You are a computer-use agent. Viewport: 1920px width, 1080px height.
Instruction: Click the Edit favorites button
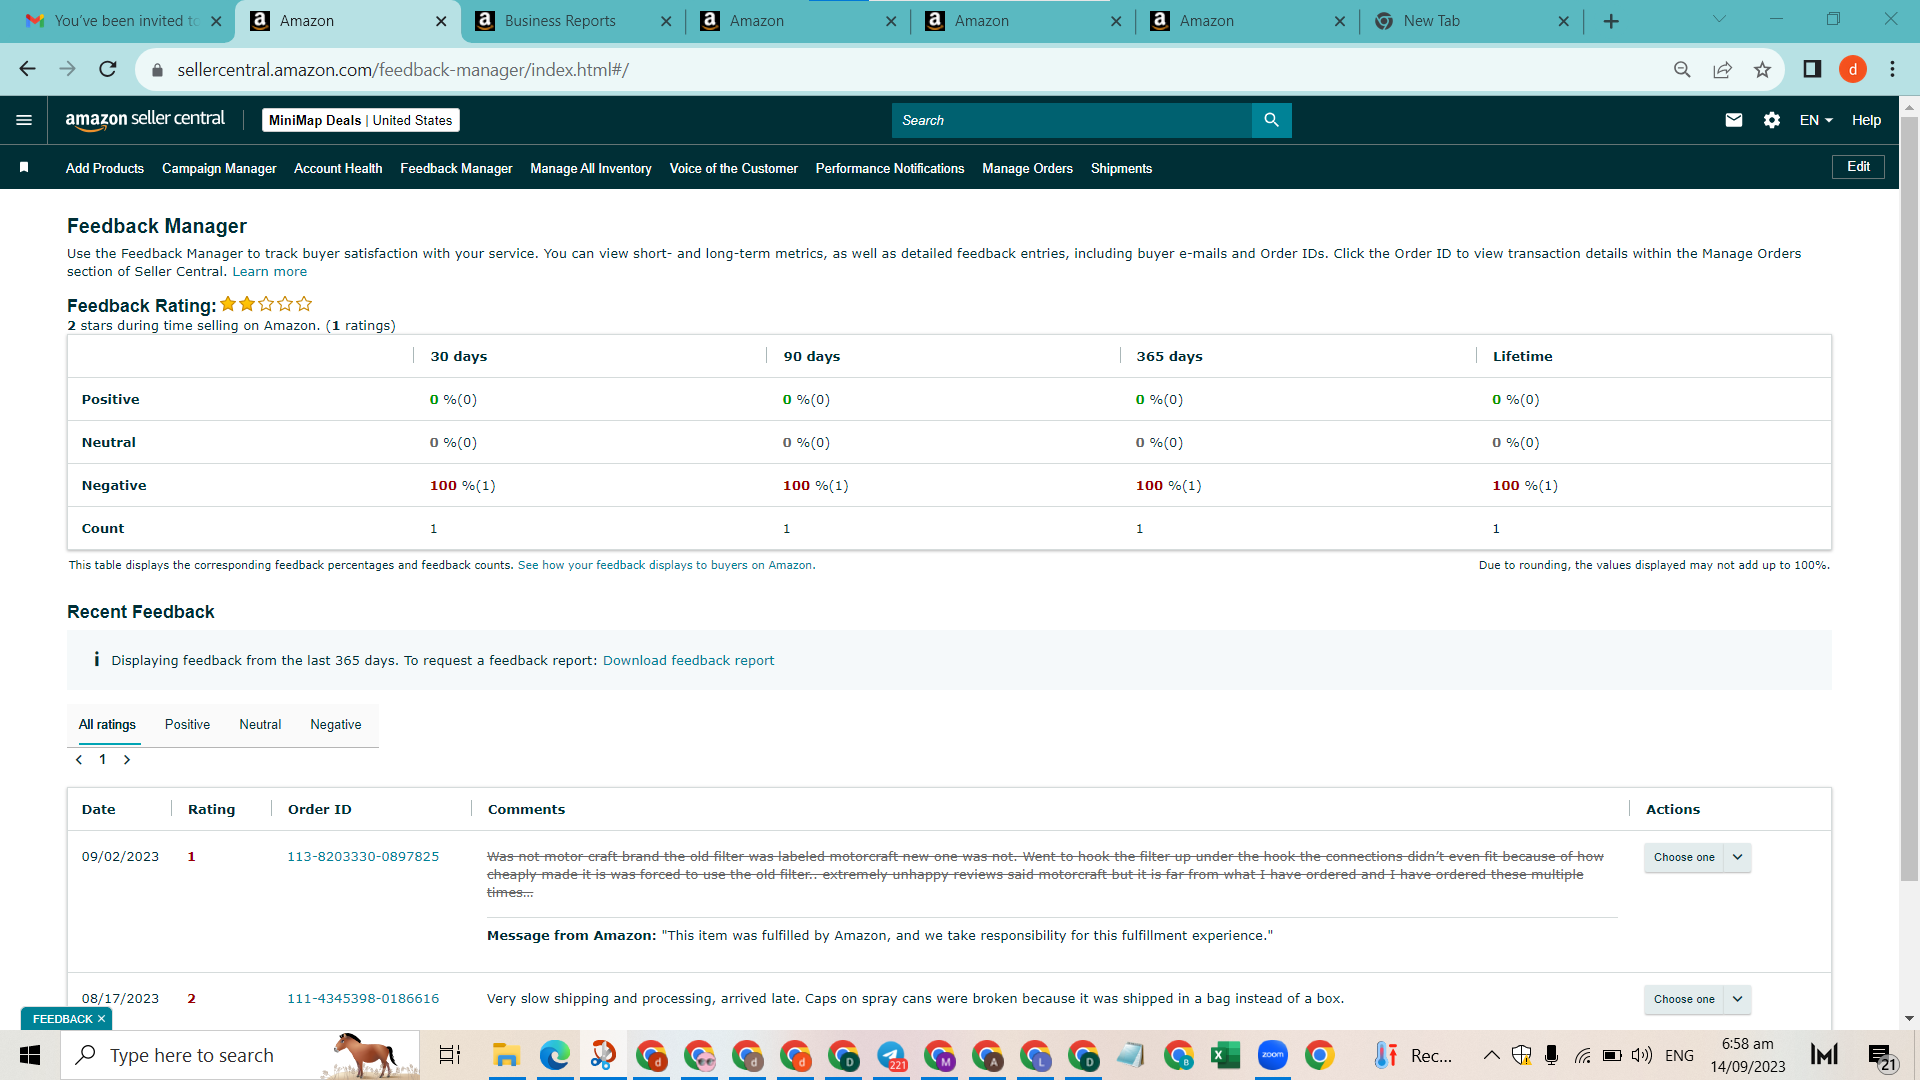1858,167
